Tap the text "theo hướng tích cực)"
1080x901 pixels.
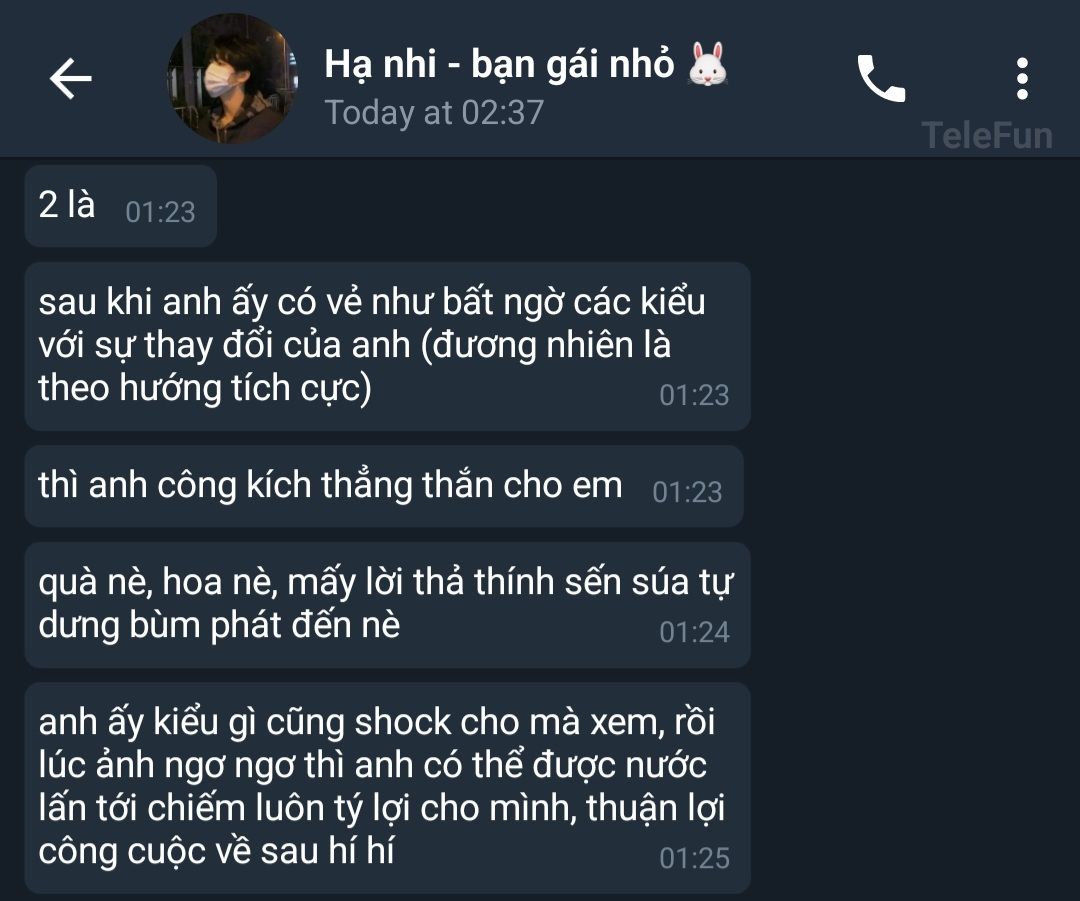(x=205, y=389)
